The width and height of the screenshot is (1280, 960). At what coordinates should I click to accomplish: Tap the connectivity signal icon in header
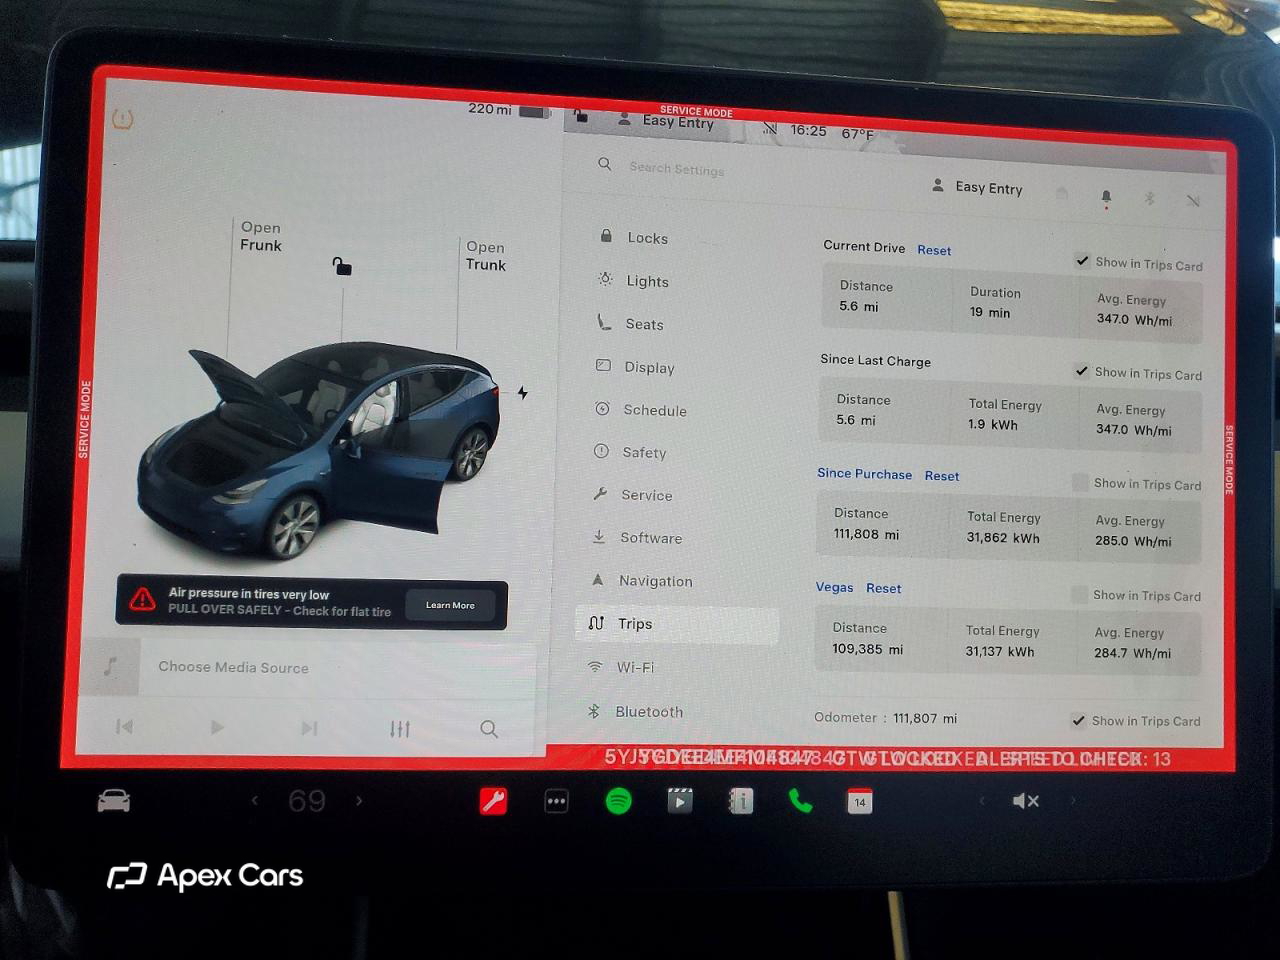click(x=1193, y=200)
